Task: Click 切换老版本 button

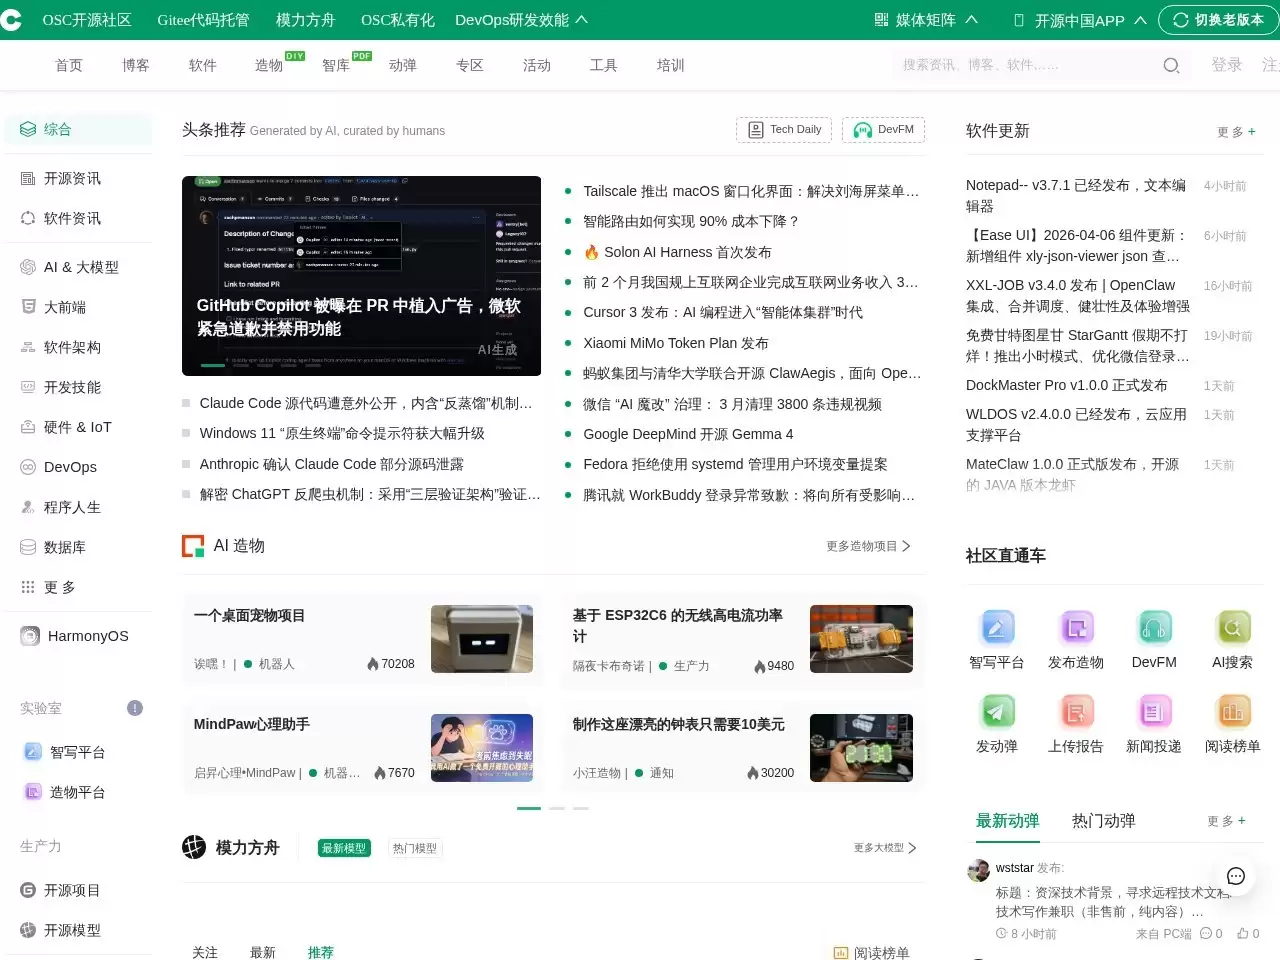Action: click(x=1219, y=20)
